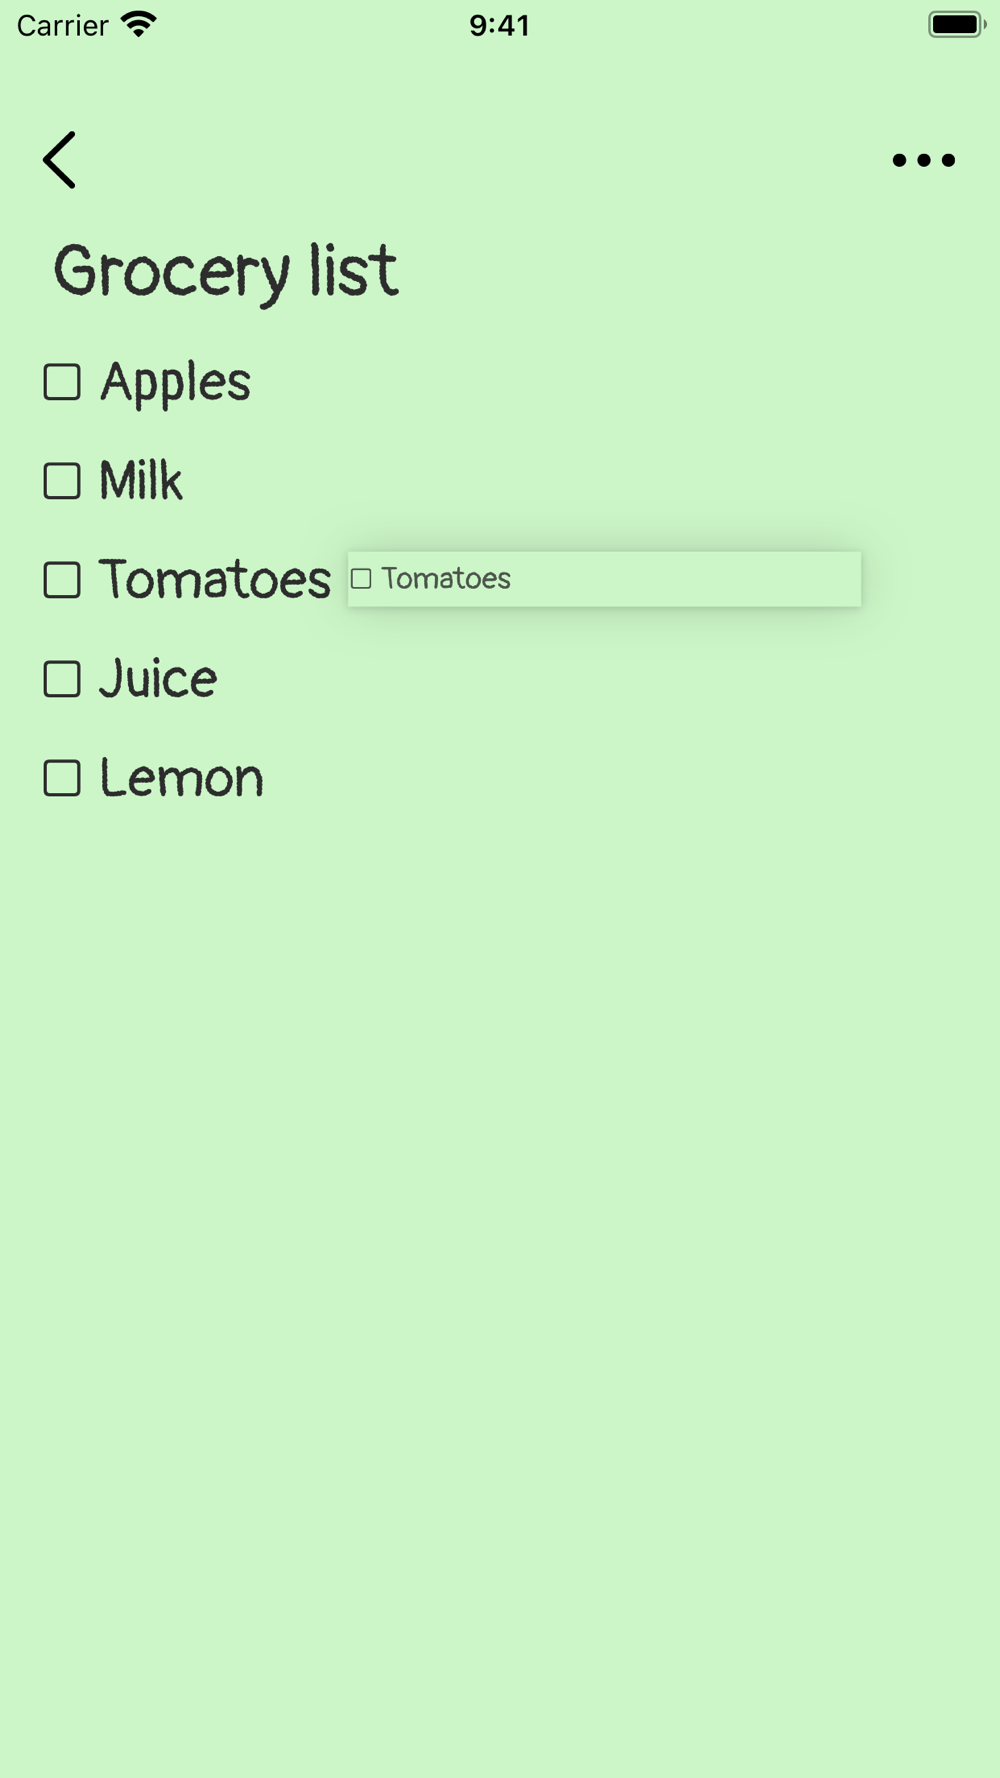Check the Apples checkbox
The height and width of the screenshot is (1778, 1000).
(62, 382)
